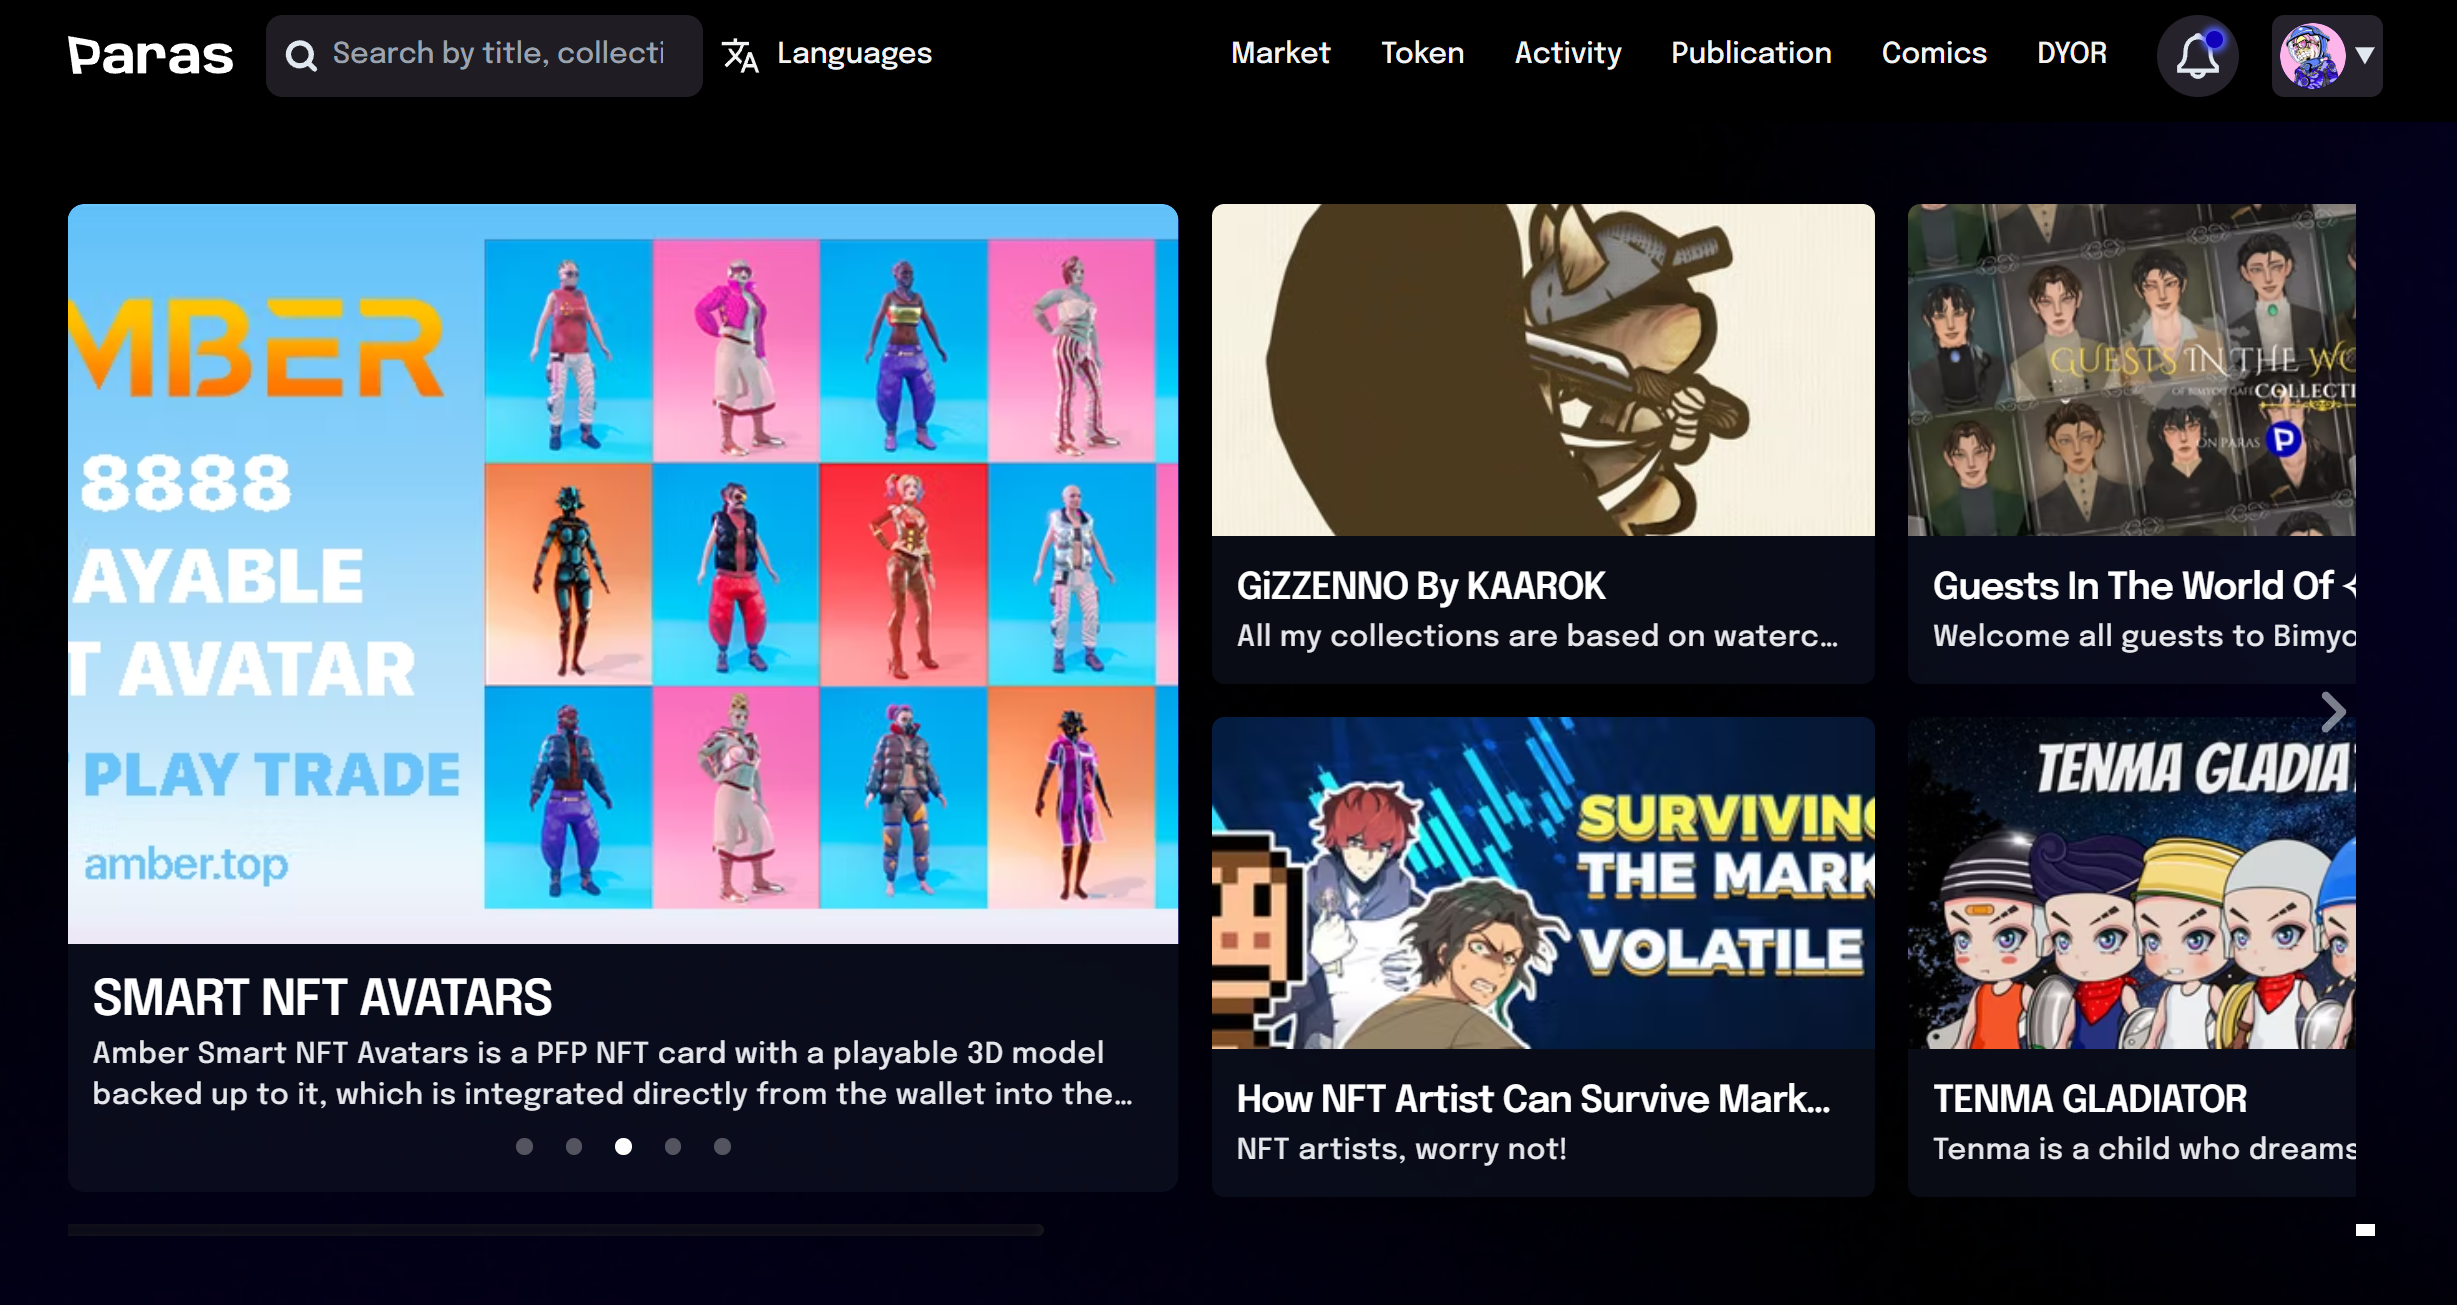Open the Comics page
2457x1305 pixels.
pyautogui.click(x=1934, y=53)
